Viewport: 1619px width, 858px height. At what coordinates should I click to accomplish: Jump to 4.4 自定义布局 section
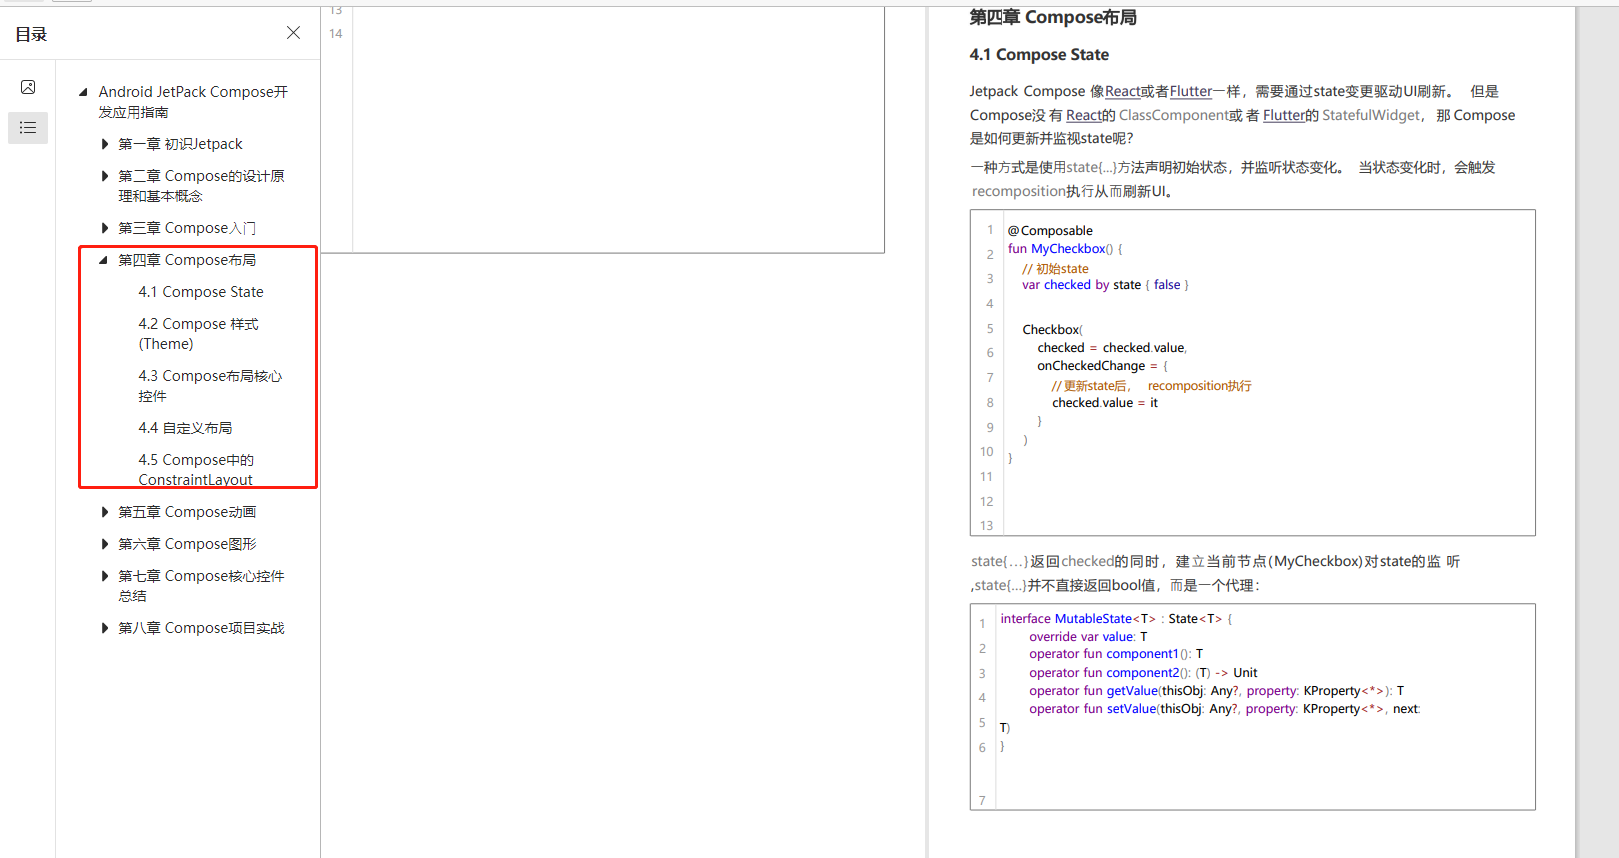pyautogui.click(x=185, y=428)
